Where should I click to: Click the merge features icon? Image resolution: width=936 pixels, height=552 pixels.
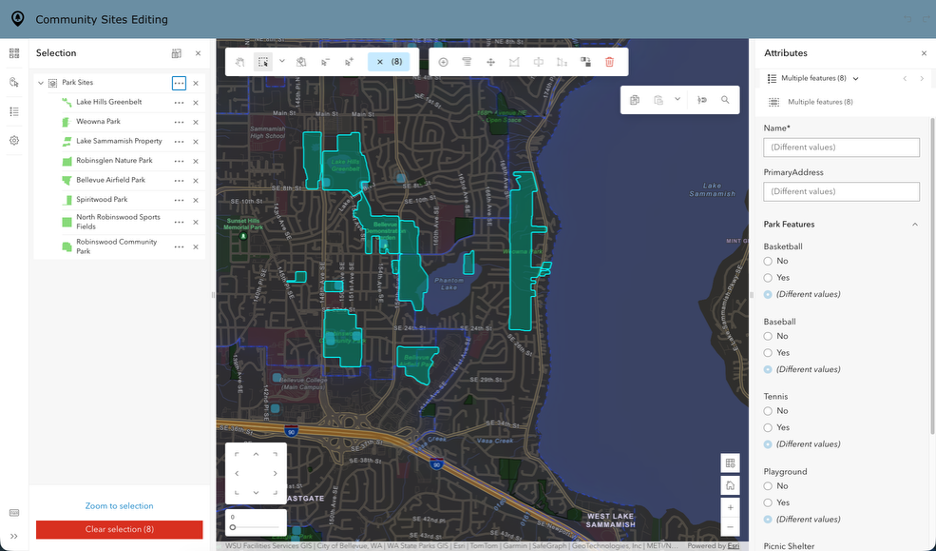point(586,62)
